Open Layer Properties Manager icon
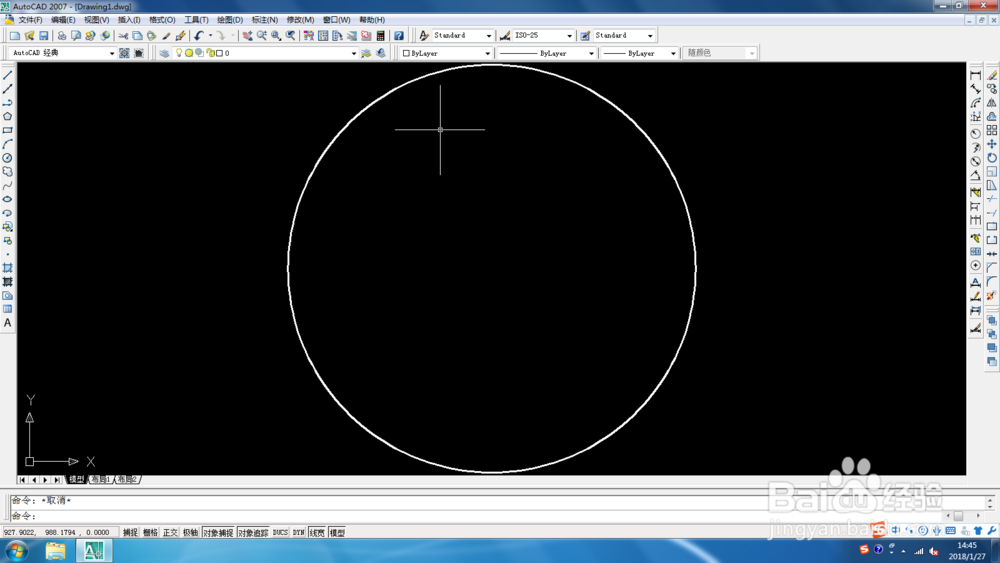This screenshot has height=563, width=1000. tap(165, 53)
